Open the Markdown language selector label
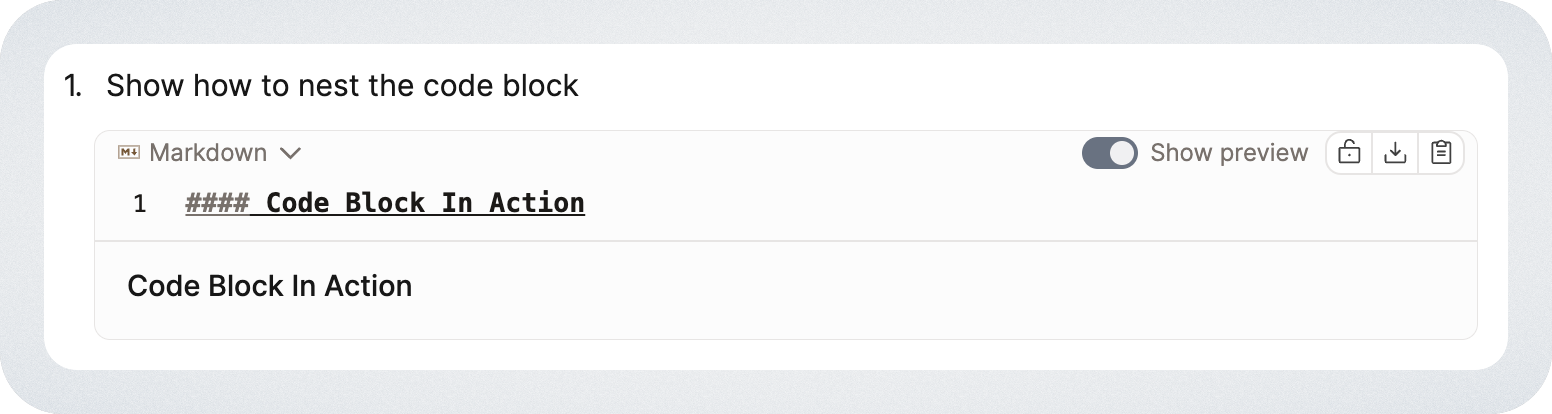Screen dimensions: 1552x414 pyautogui.click(x=208, y=153)
